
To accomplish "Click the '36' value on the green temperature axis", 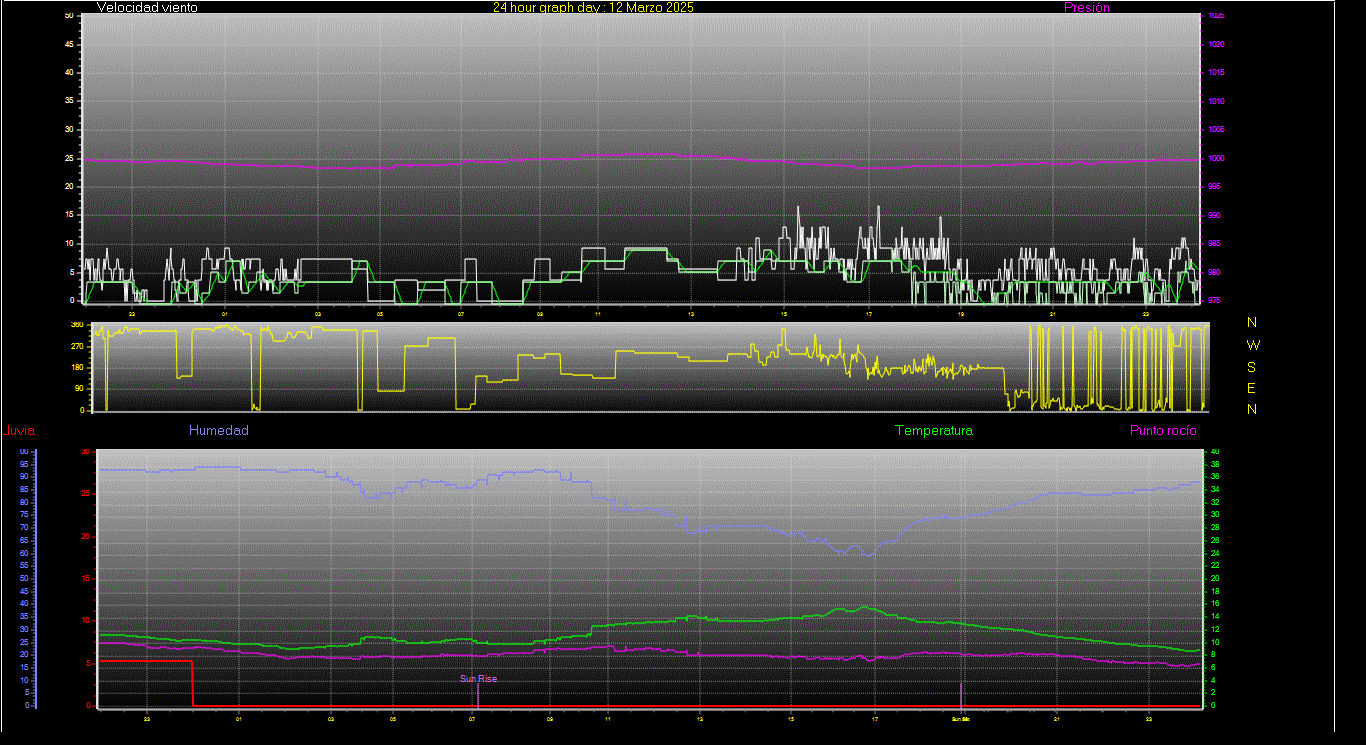I will coord(1215,477).
